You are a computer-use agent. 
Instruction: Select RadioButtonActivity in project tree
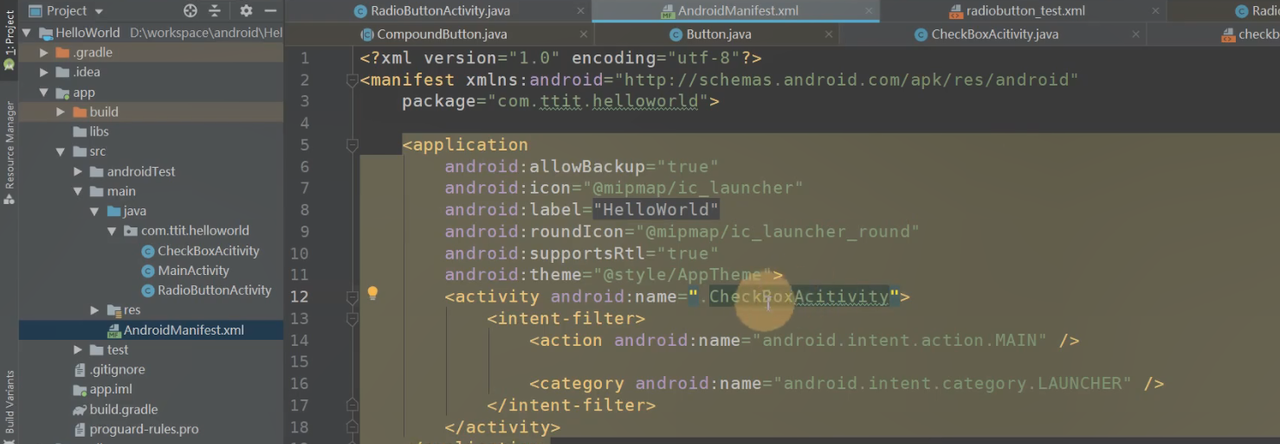214,290
